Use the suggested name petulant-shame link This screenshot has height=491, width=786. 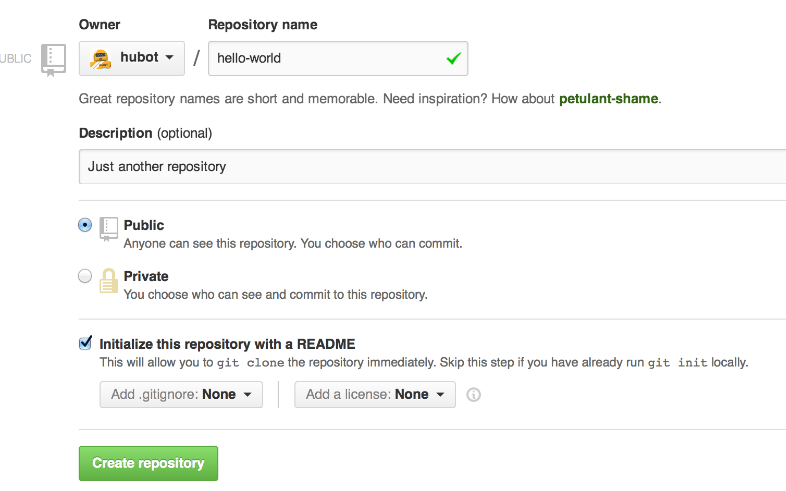(608, 99)
